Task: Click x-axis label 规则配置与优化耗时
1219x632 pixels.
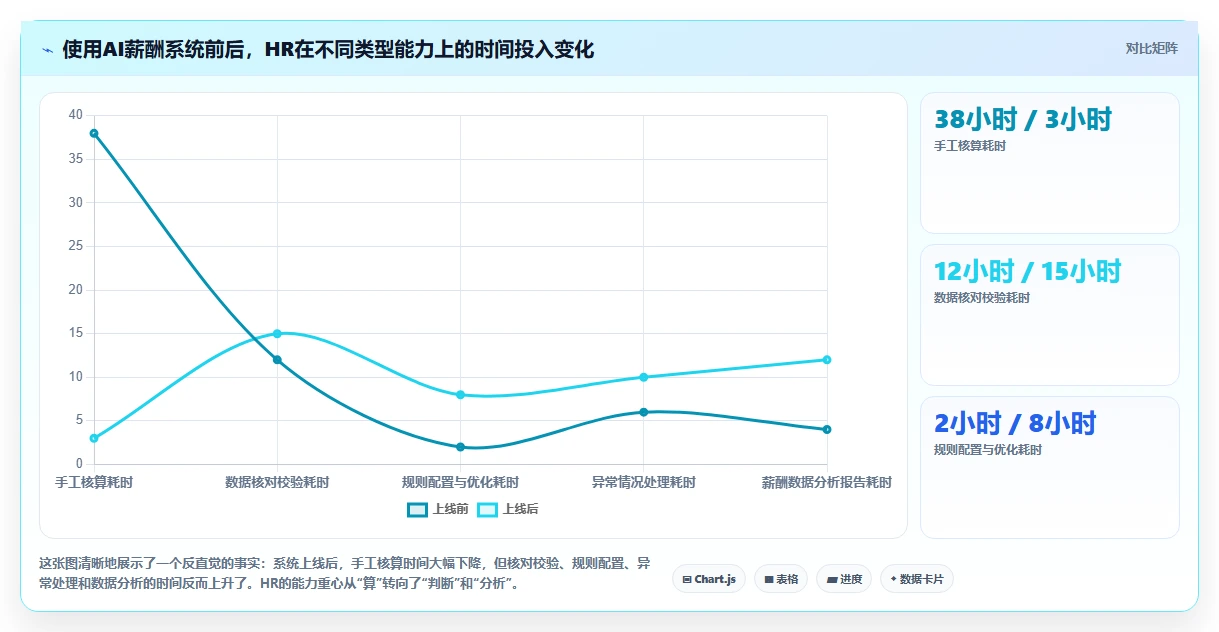Action: [460, 482]
